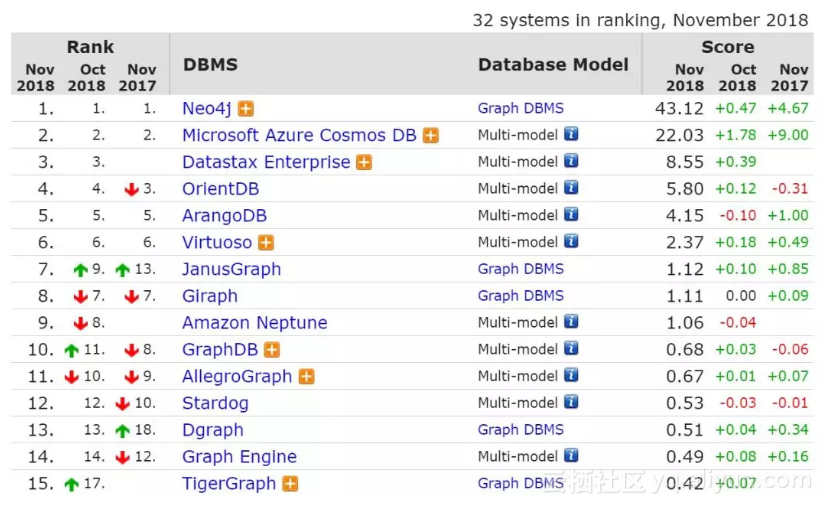
Task: Open the Stardog link
Action: pyautogui.click(x=215, y=403)
